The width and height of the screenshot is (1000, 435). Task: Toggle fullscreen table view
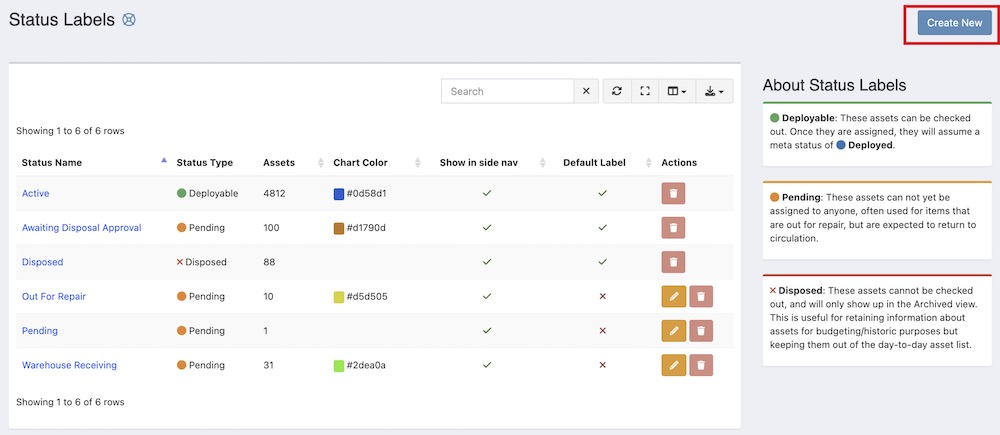645,91
